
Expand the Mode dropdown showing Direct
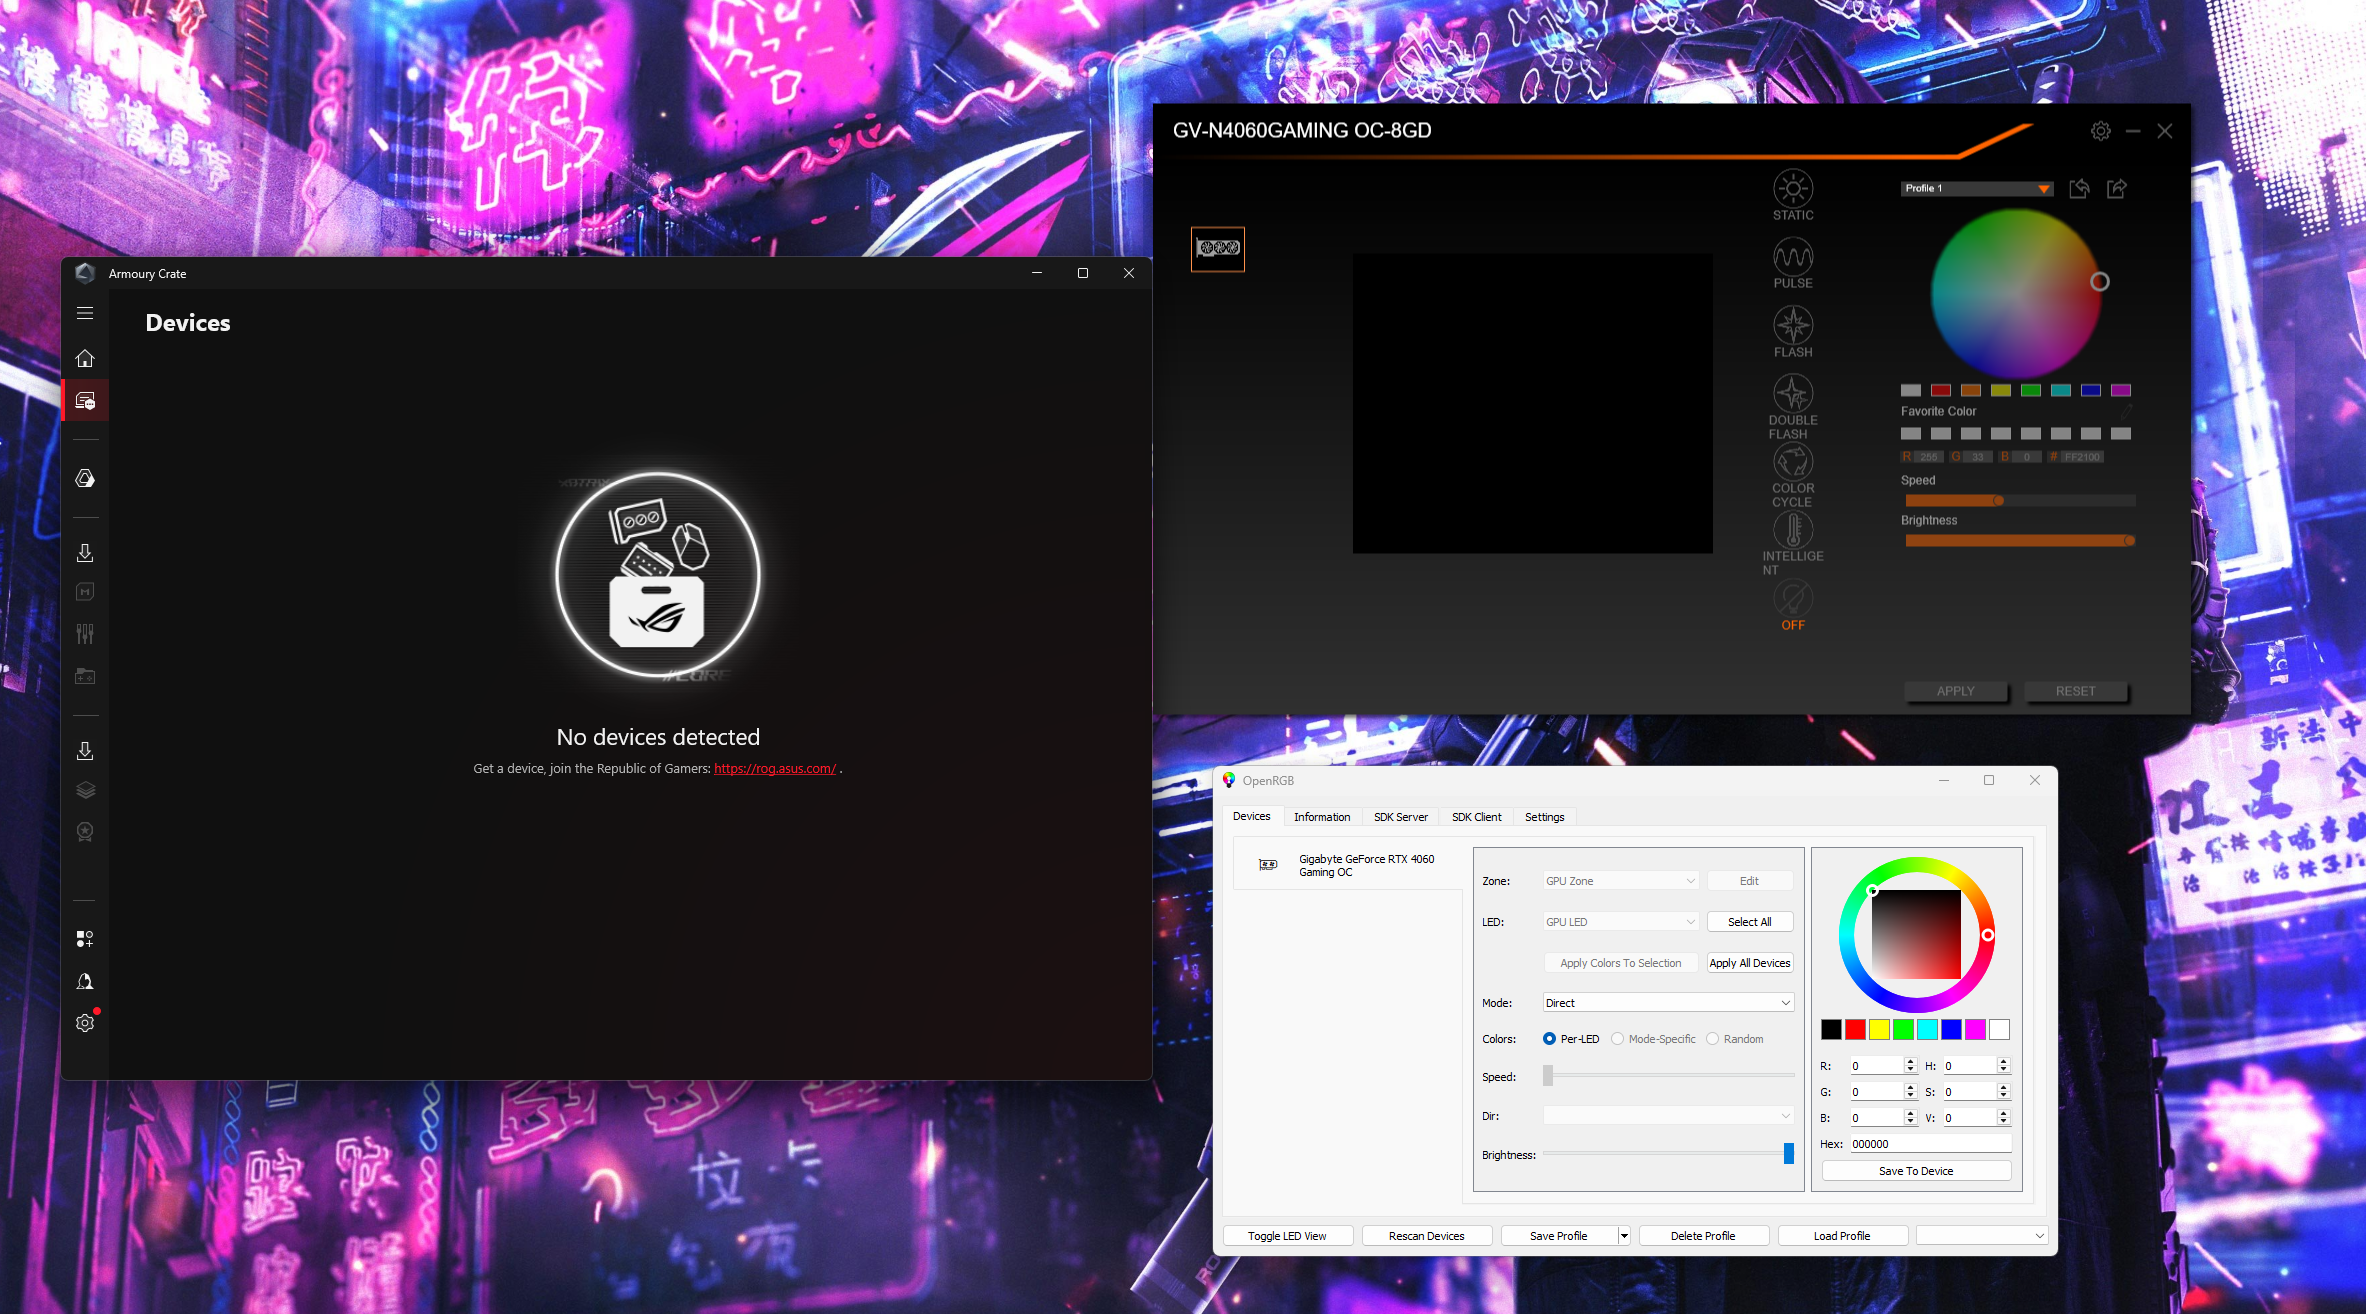click(1668, 1003)
